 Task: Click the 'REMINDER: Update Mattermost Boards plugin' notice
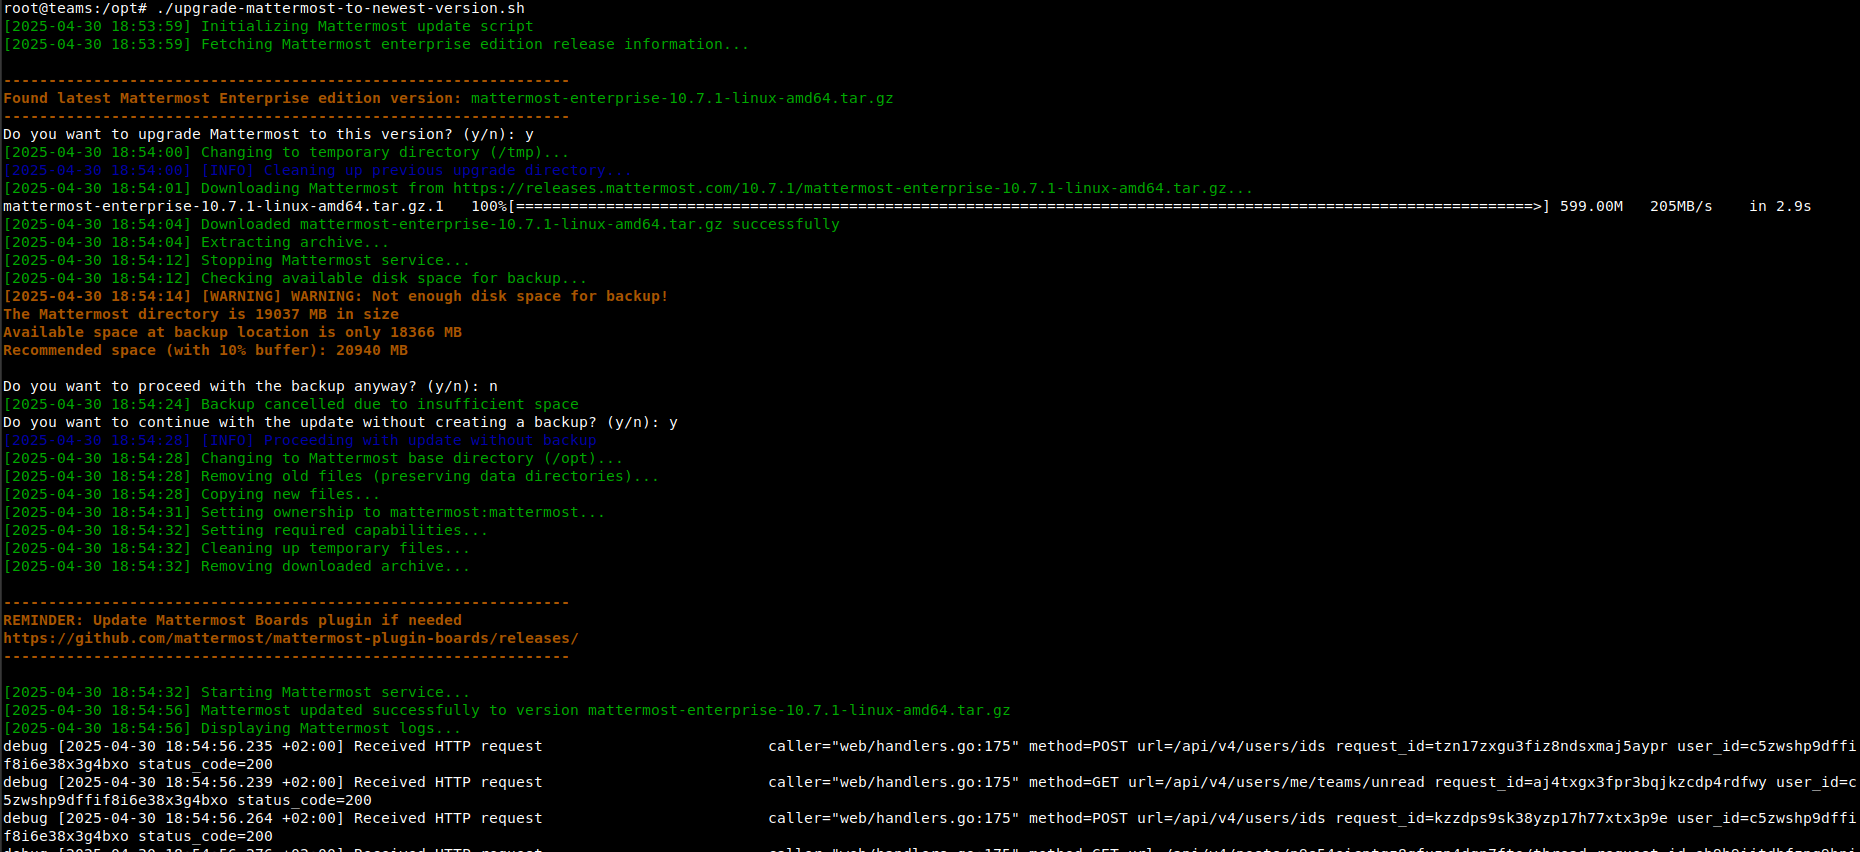[x=232, y=620]
